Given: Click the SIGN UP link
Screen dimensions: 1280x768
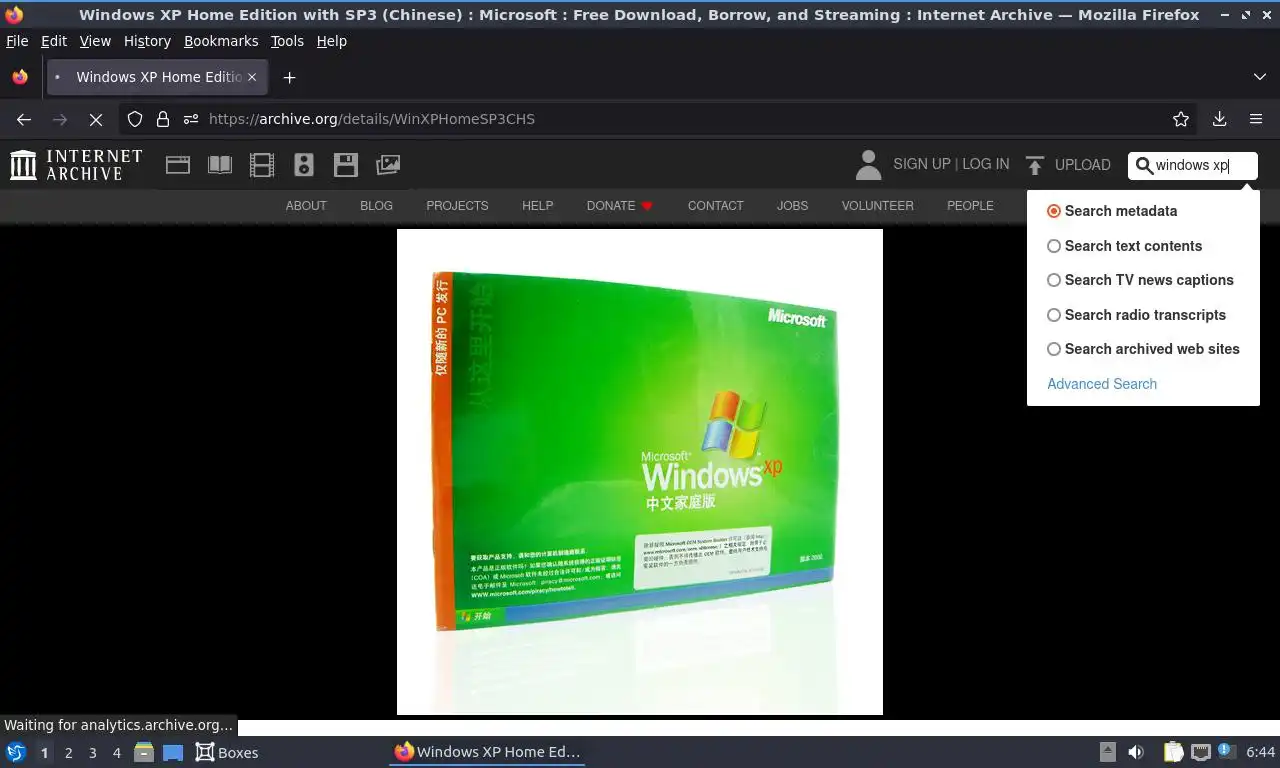Looking at the screenshot, I should pyautogui.click(x=922, y=164).
